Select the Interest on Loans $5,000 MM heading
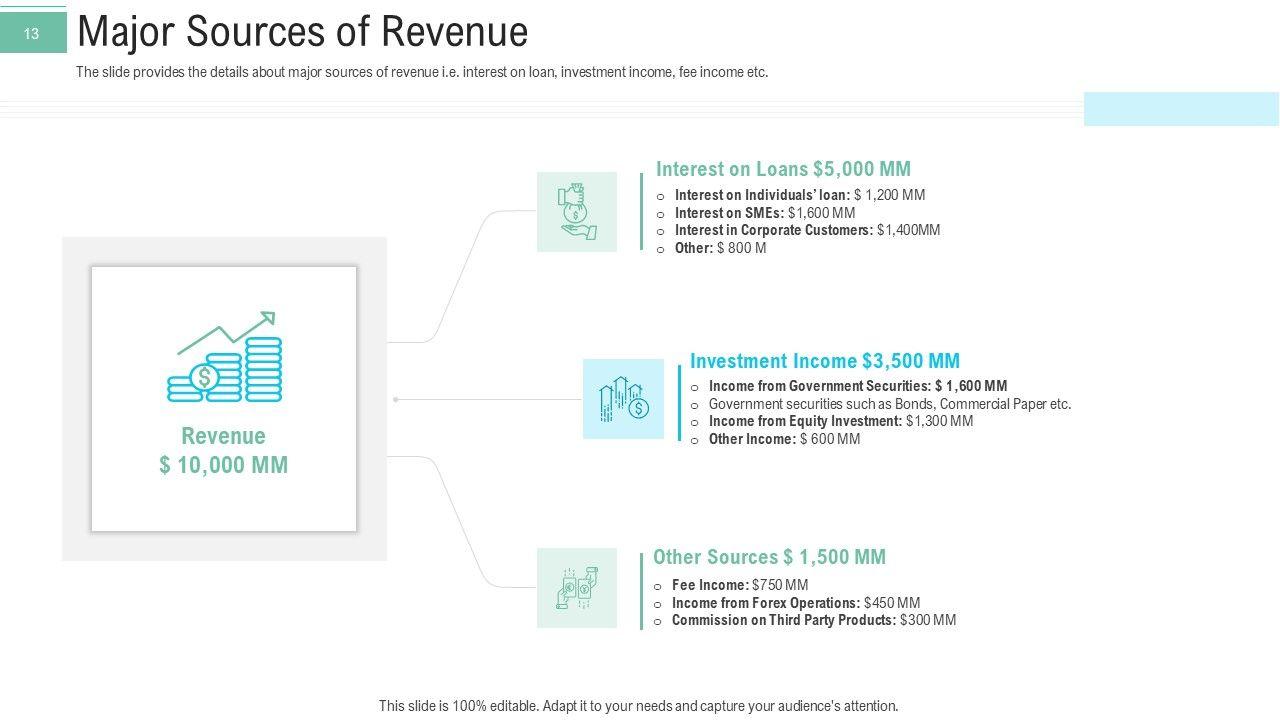This screenshot has height=720, width=1280. (x=783, y=169)
